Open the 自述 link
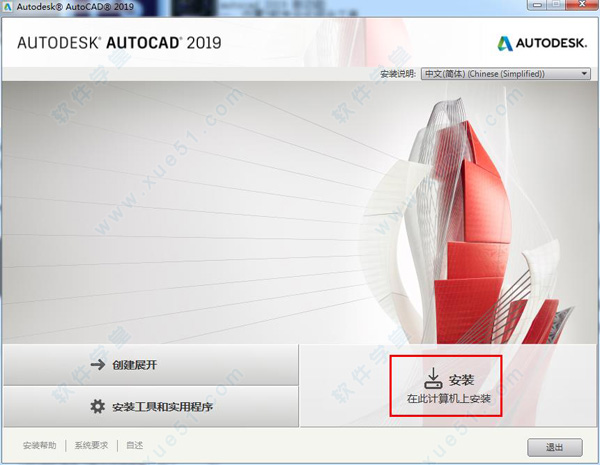This screenshot has height=465, width=600. 134,445
